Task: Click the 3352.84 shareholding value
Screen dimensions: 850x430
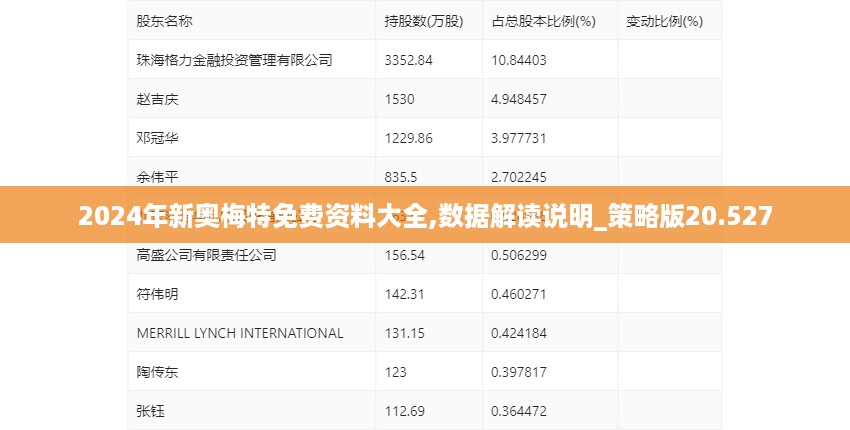Action: [409, 60]
